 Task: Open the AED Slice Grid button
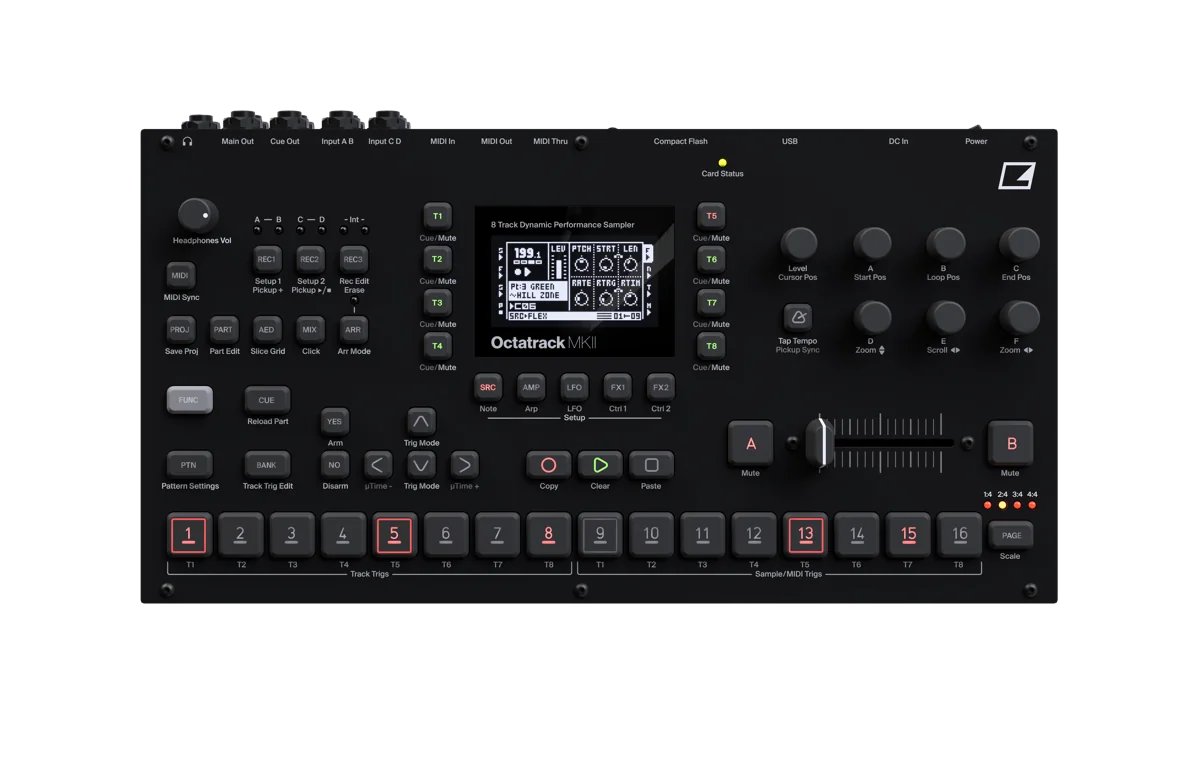pyautogui.click(x=267, y=330)
